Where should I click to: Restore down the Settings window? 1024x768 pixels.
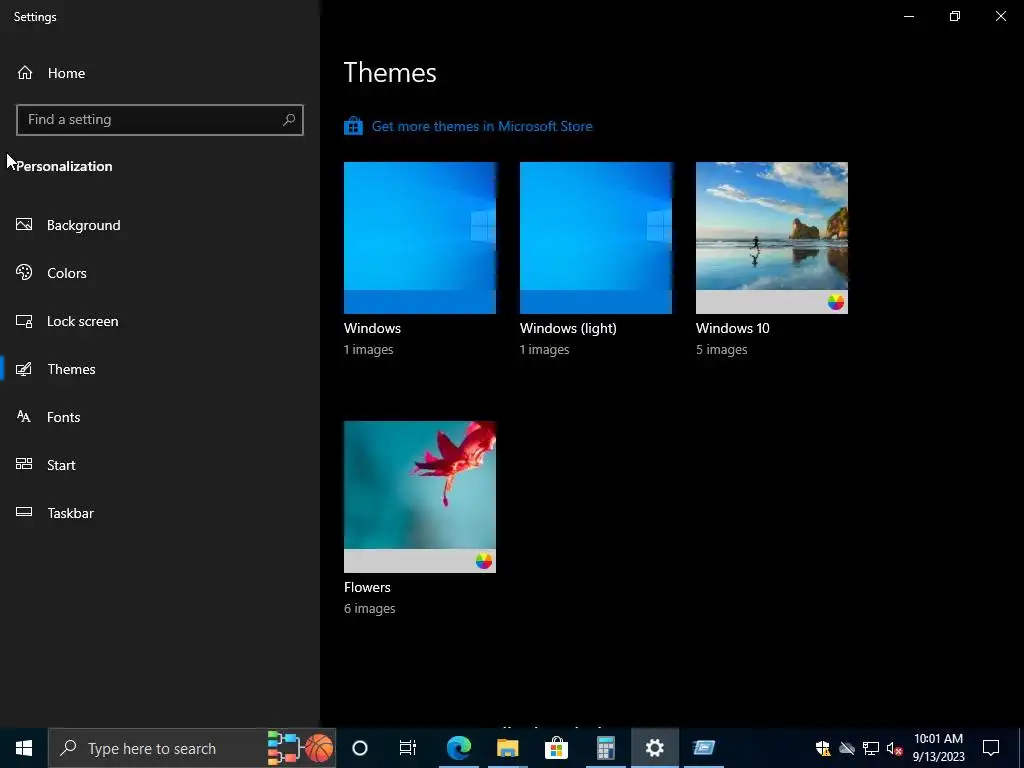pos(955,16)
